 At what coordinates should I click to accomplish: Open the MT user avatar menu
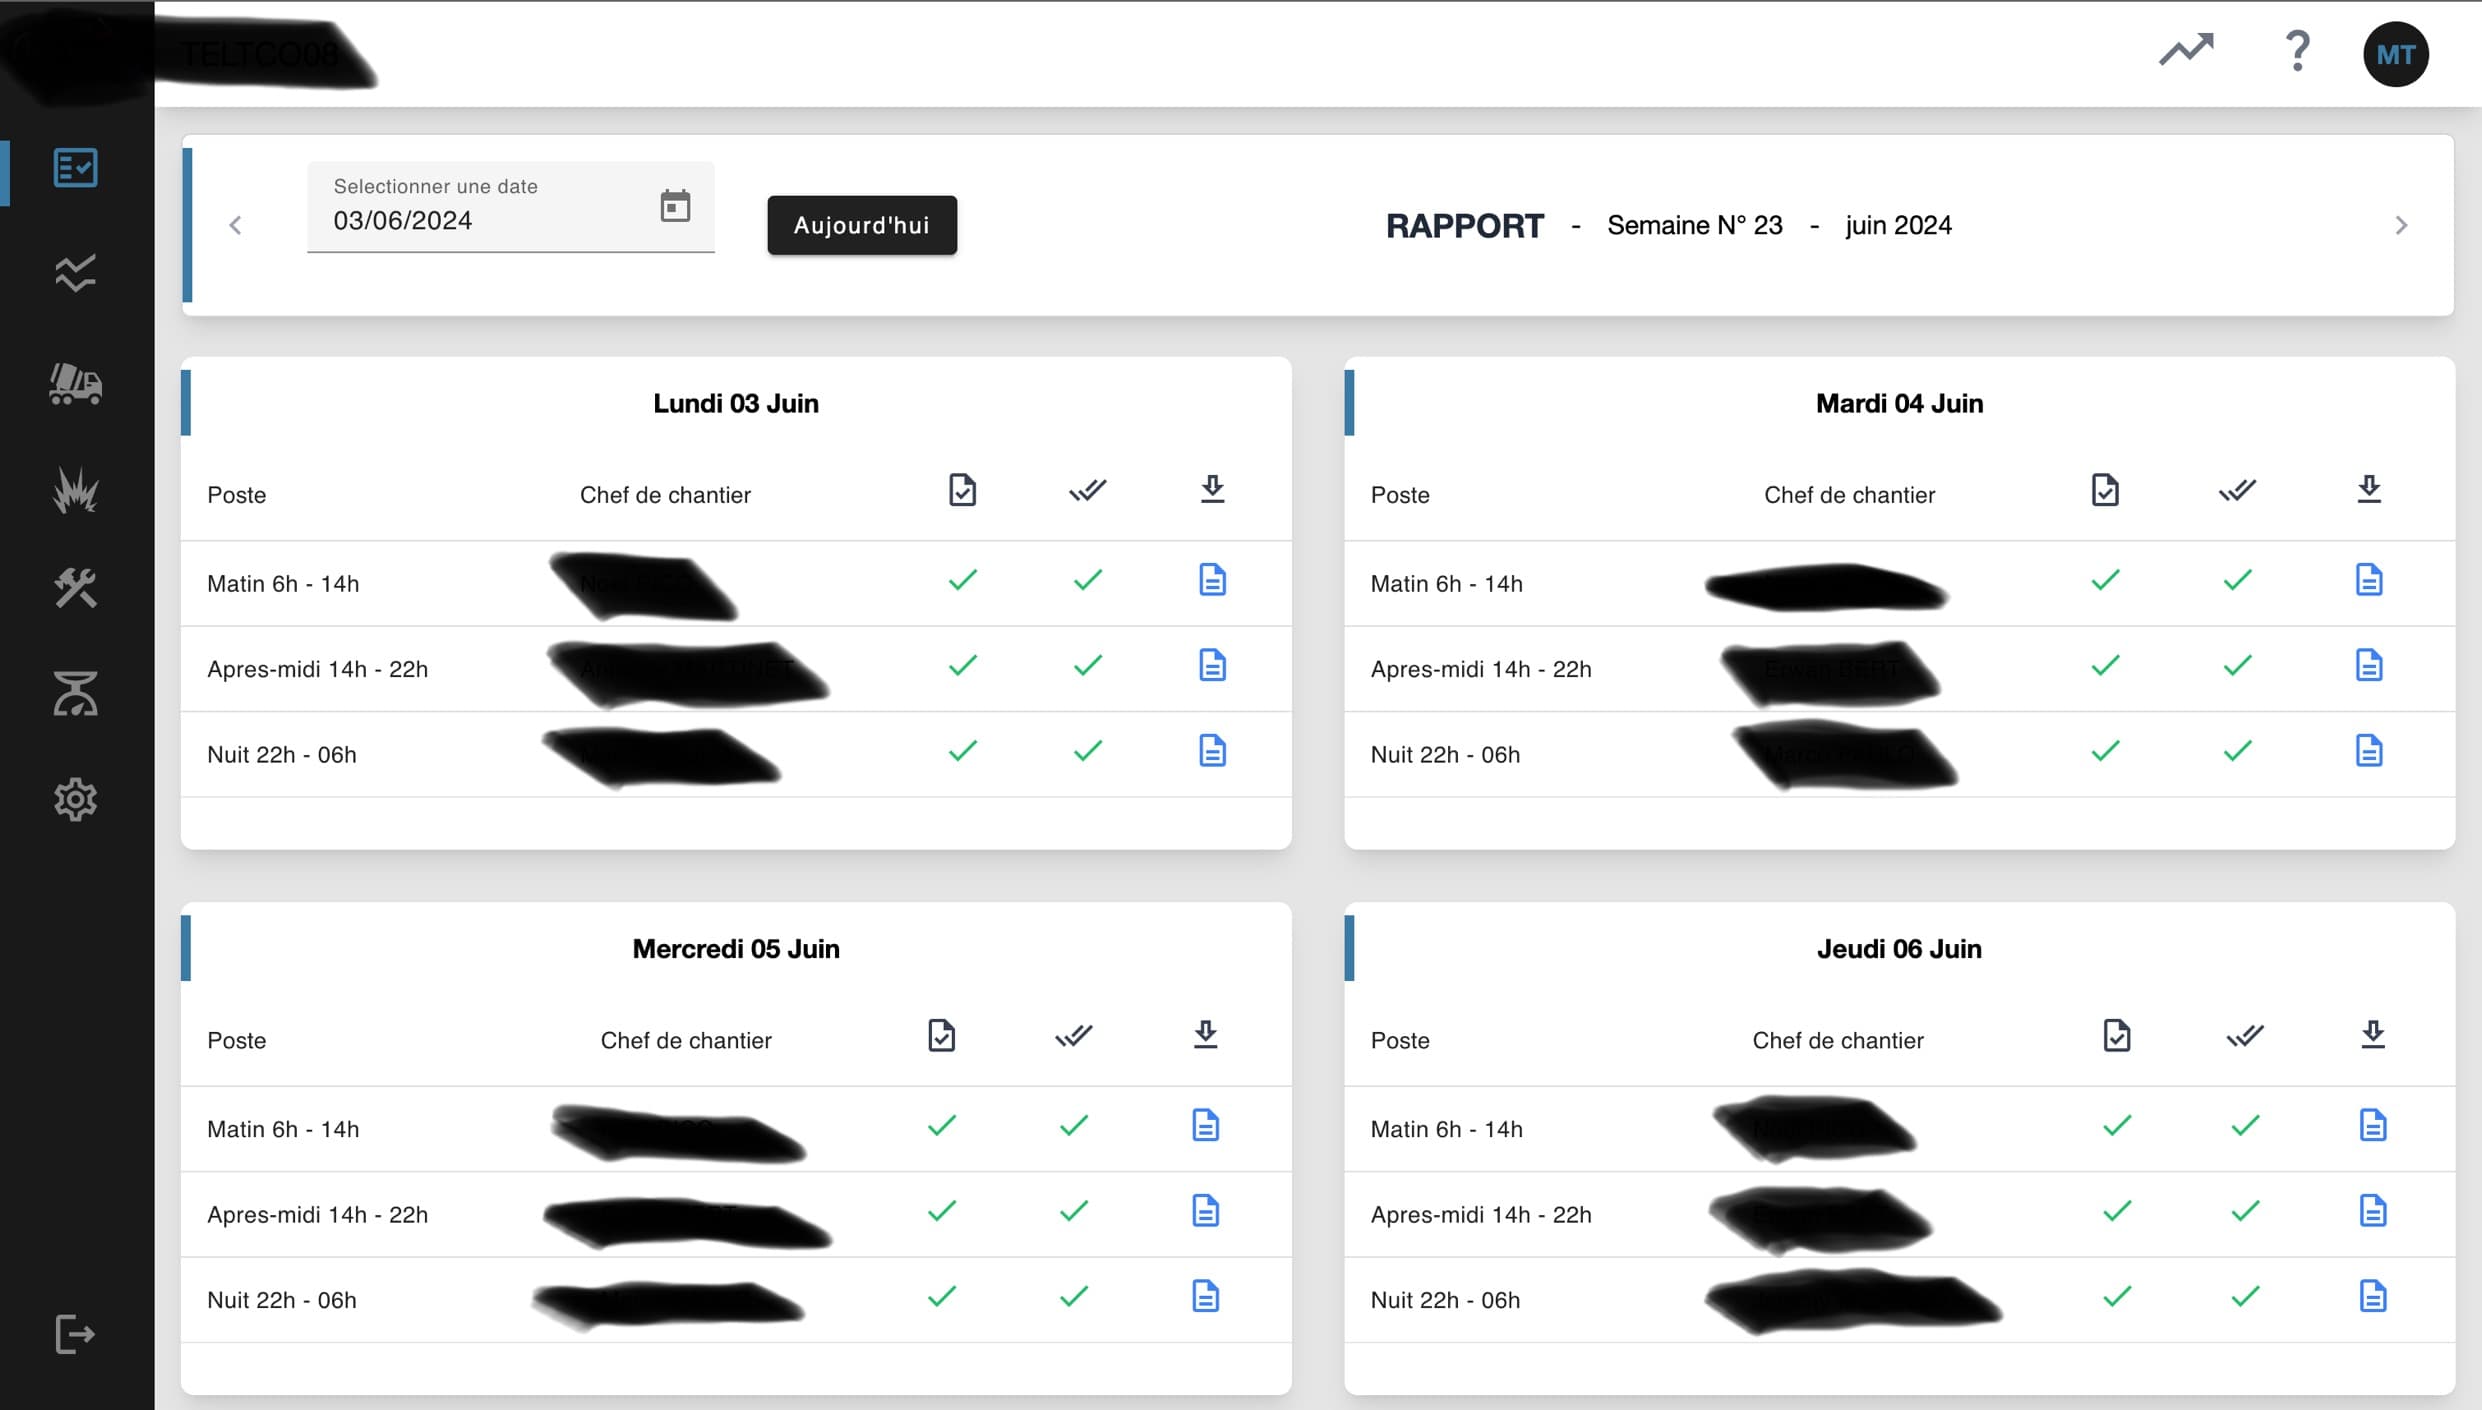pos(2395,54)
